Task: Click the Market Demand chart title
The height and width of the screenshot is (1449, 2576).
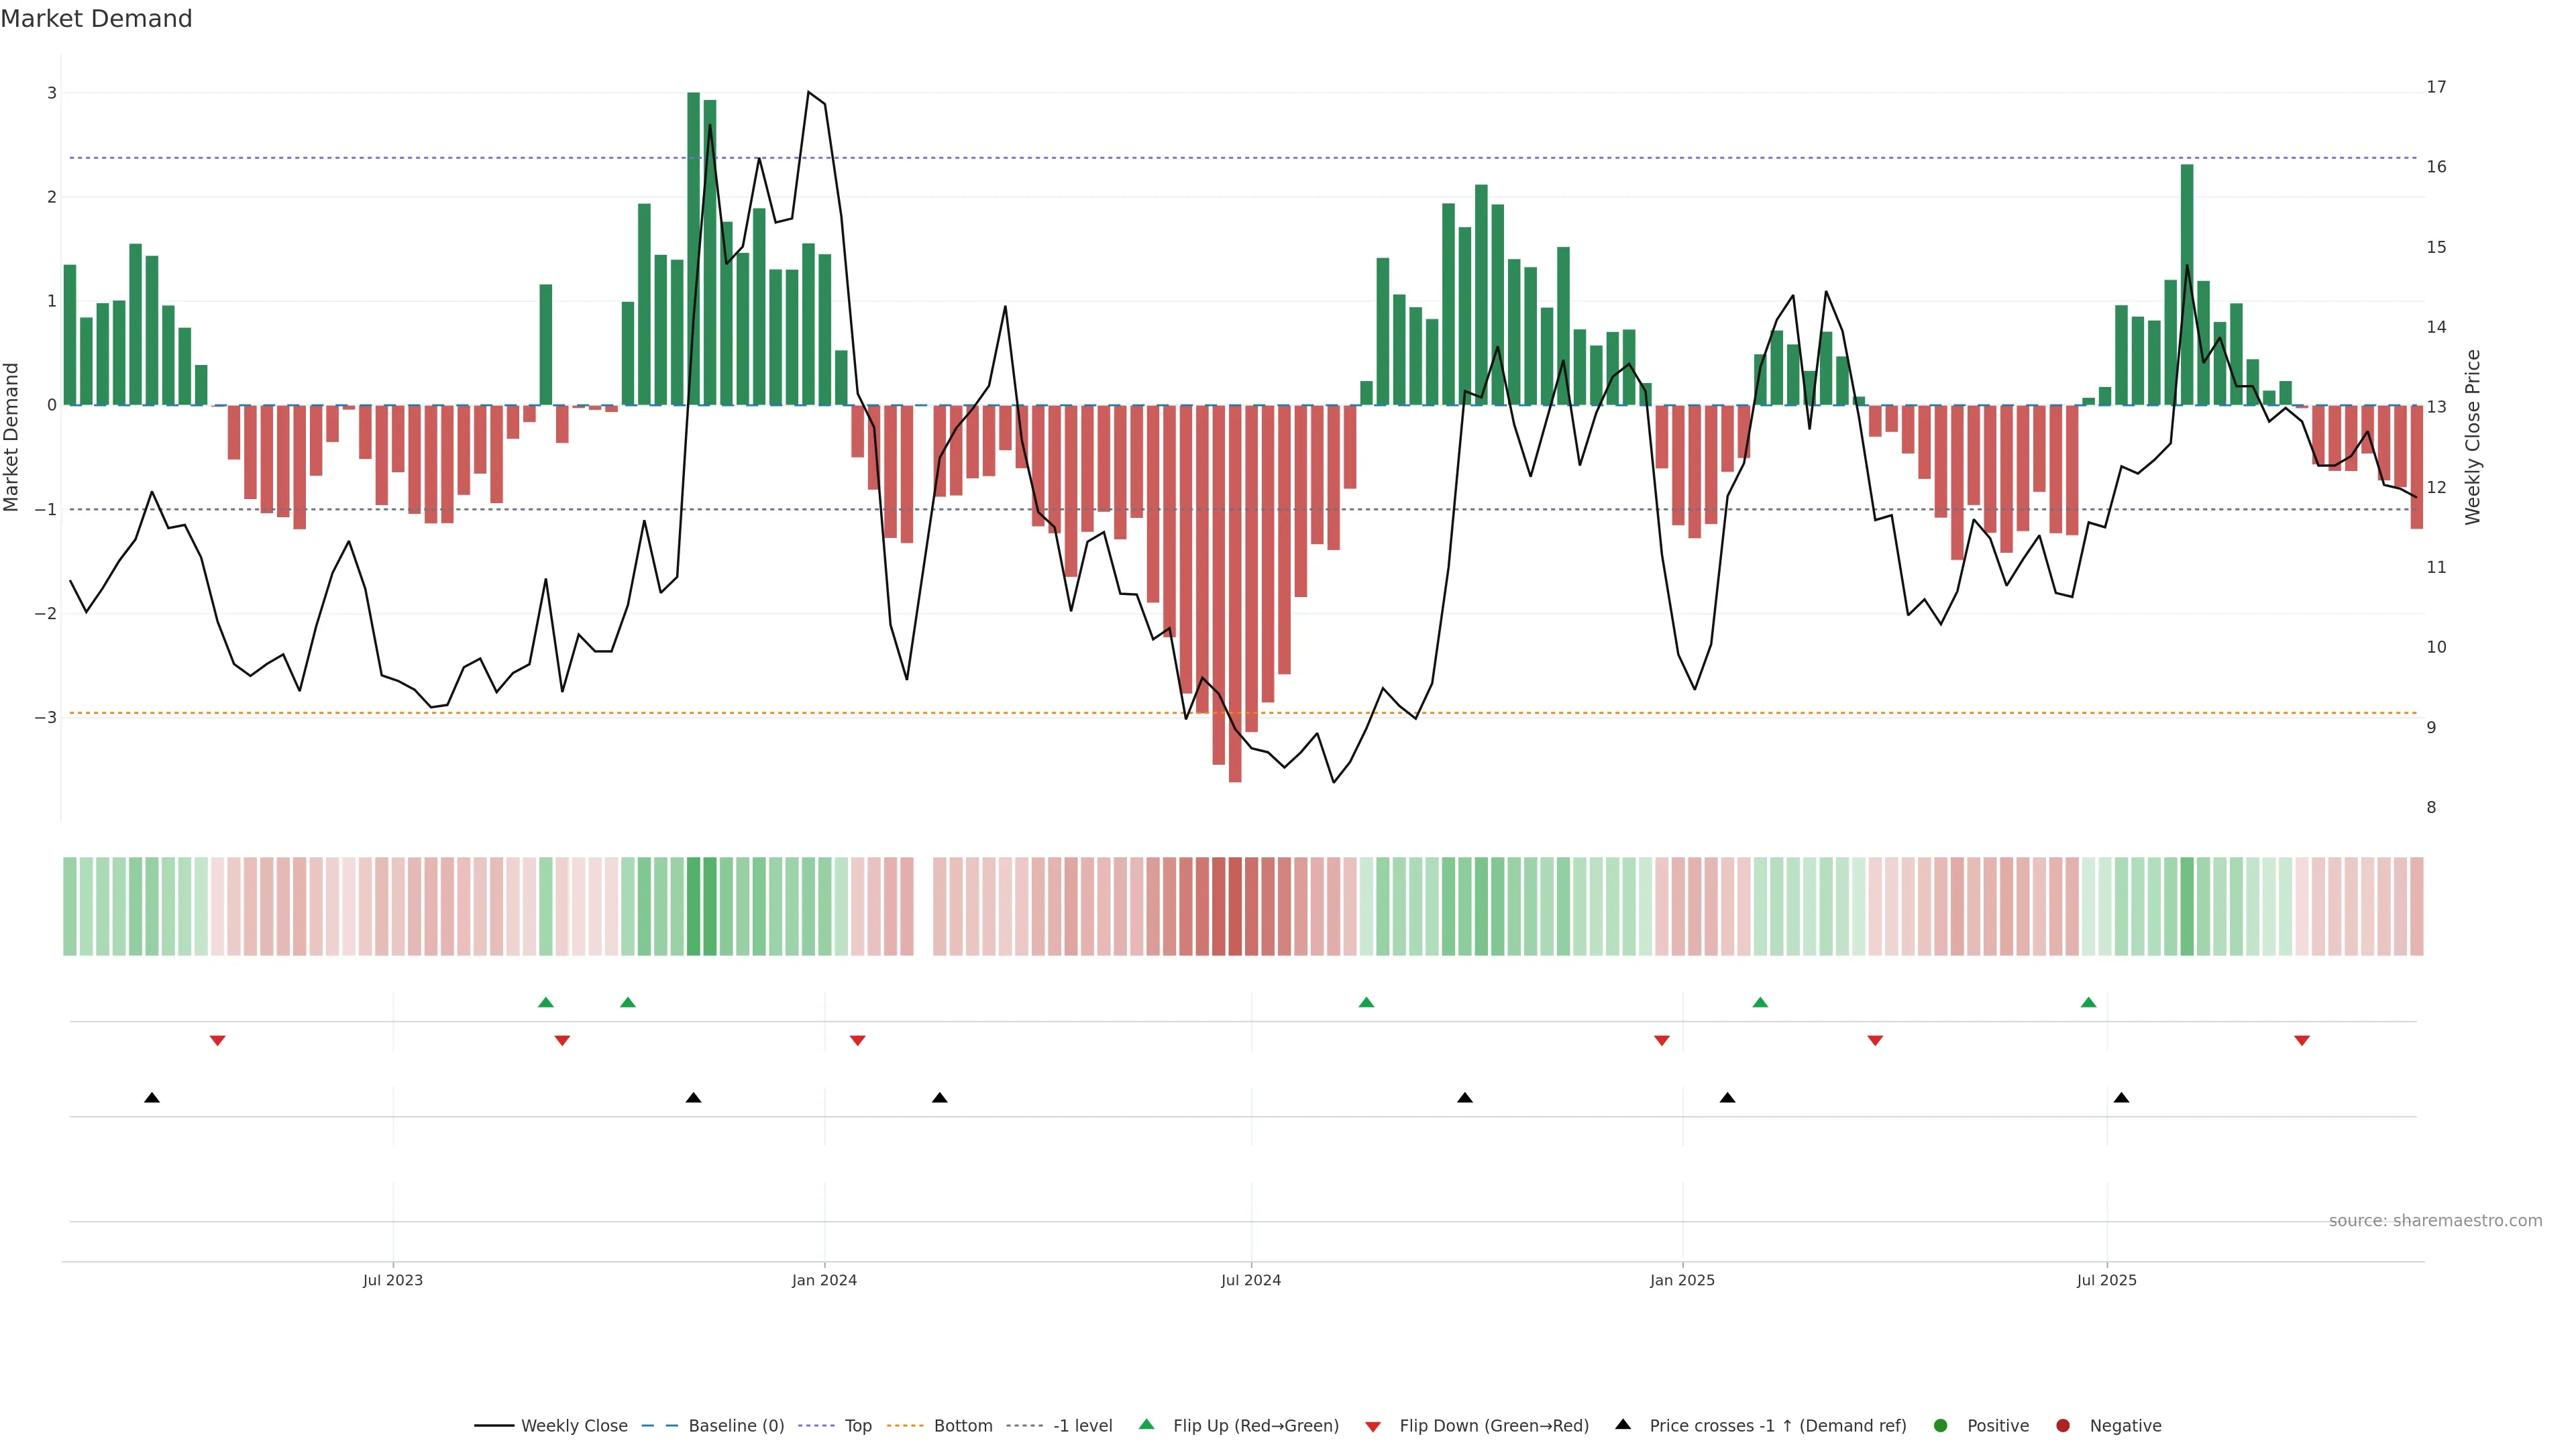Action: point(96,19)
